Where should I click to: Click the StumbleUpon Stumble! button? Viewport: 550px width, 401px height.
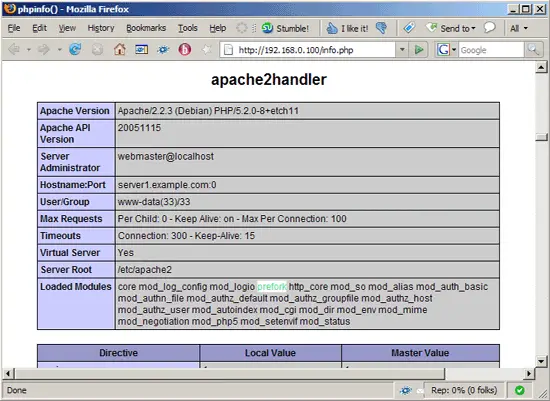(285, 28)
